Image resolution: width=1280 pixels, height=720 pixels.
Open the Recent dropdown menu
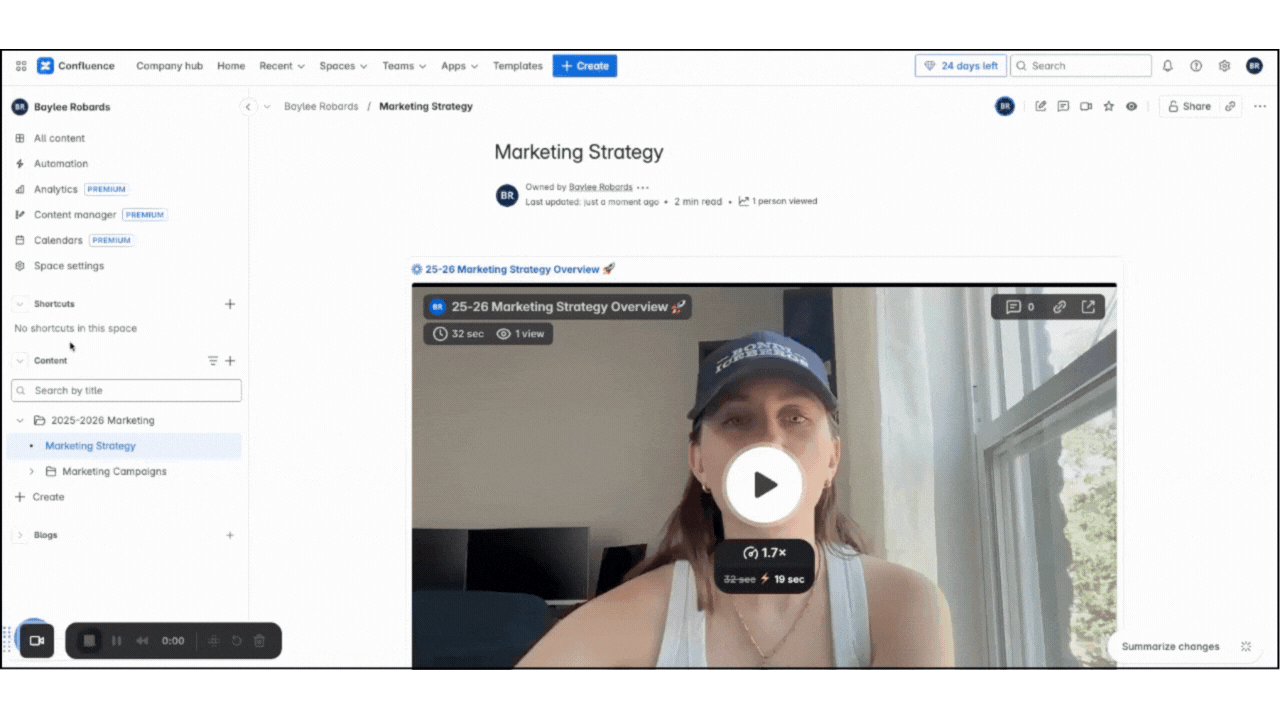pos(281,66)
